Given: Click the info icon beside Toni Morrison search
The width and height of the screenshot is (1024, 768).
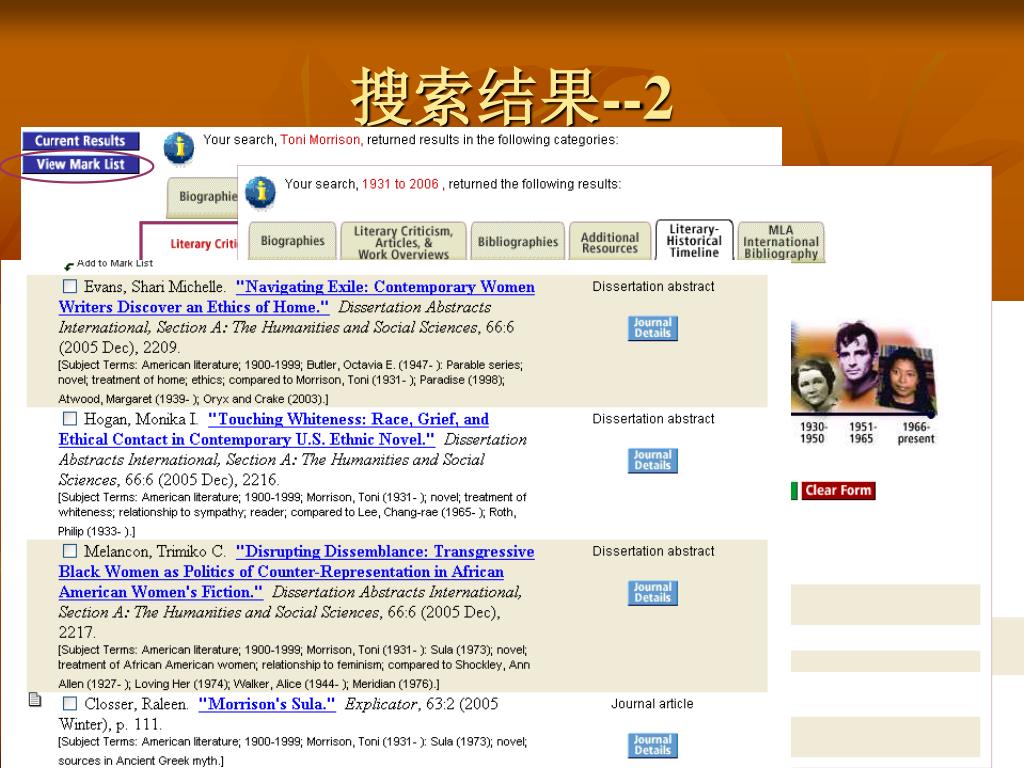Looking at the screenshot, I should coord(179,148).
